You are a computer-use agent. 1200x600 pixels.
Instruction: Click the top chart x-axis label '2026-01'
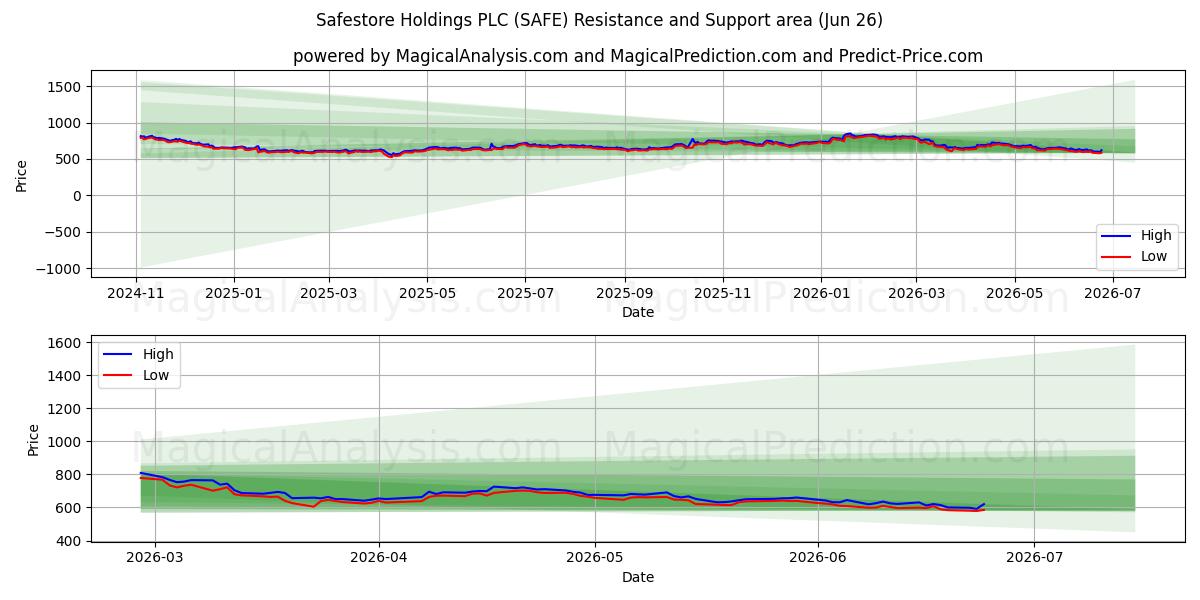coord(820,293)
